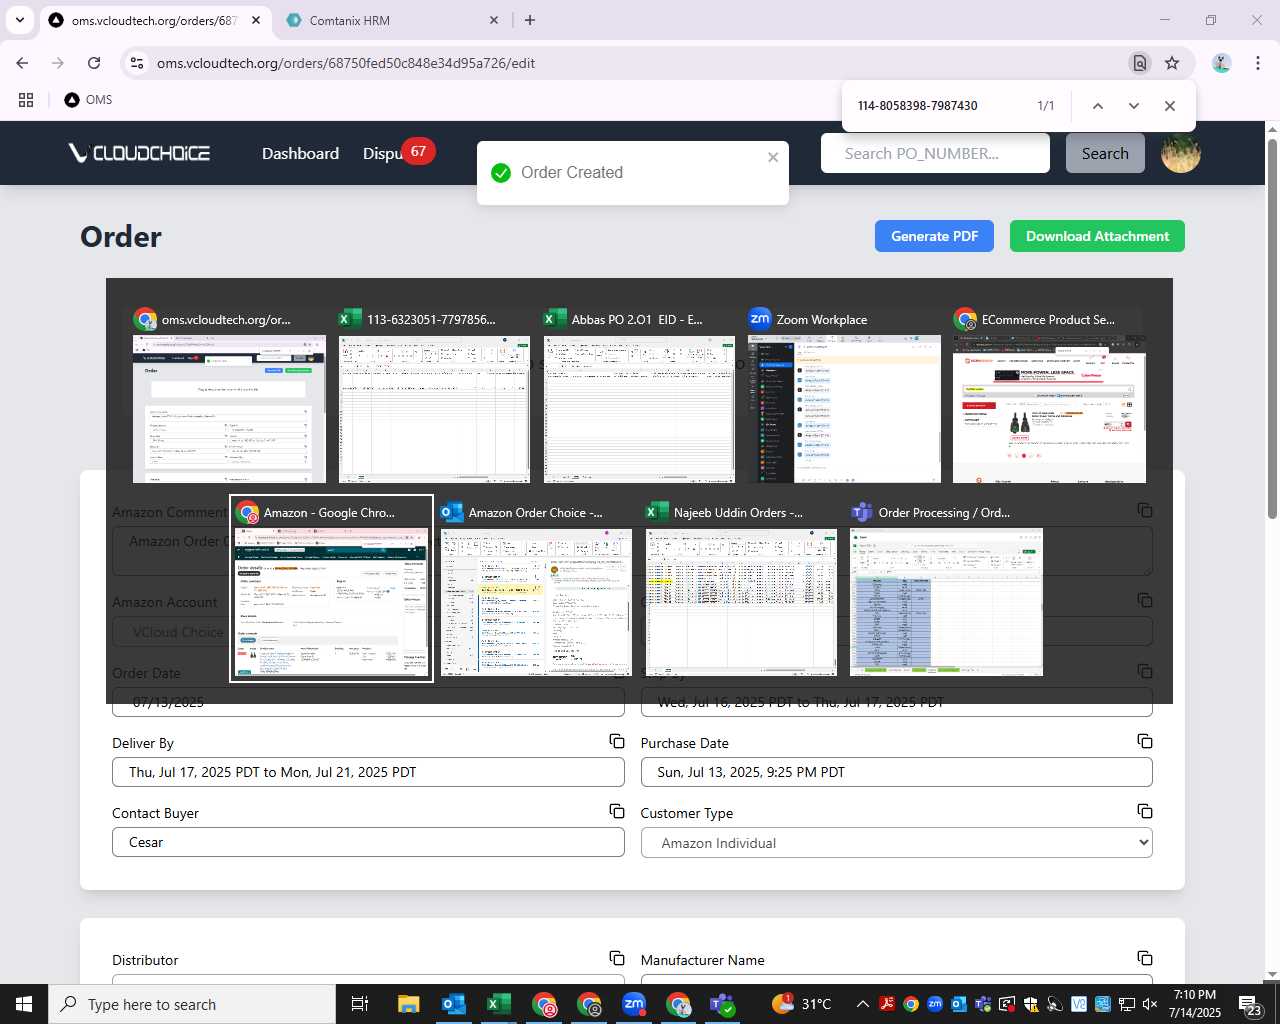Image resolution: width=1280 pixels, height=1024 pixels.
Task: Click the Purchase Date field
Action: (x=896, y=772)
